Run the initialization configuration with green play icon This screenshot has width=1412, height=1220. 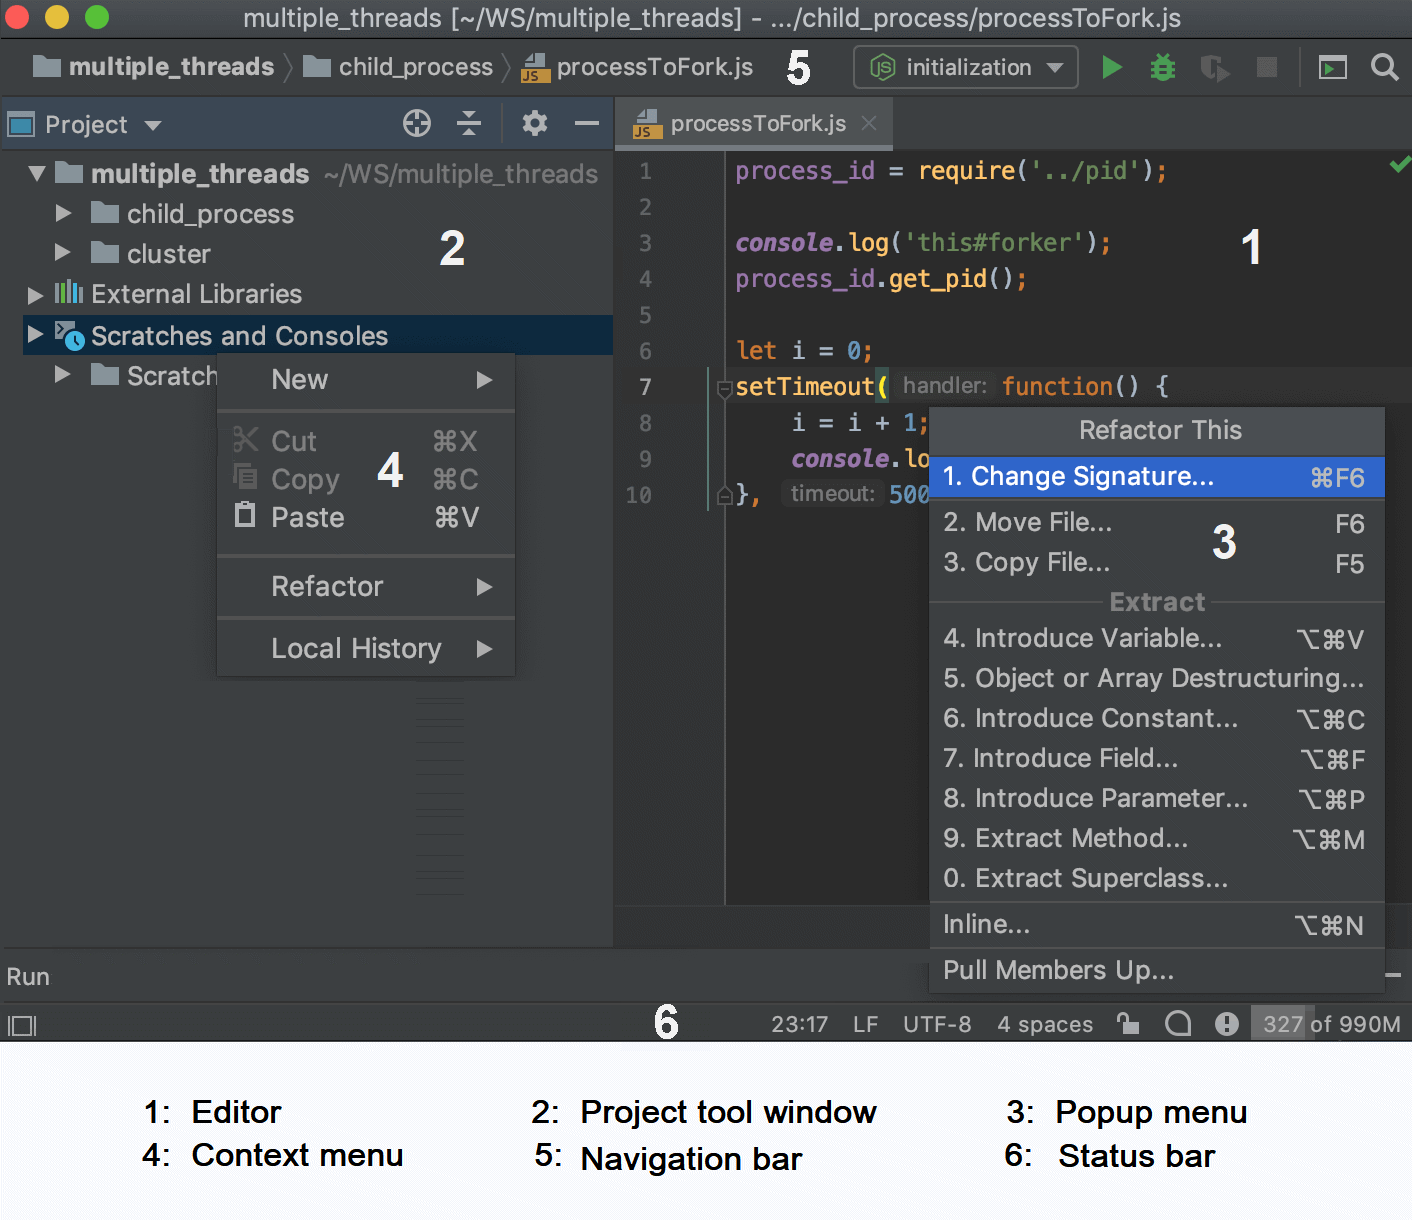point(1111,67)
